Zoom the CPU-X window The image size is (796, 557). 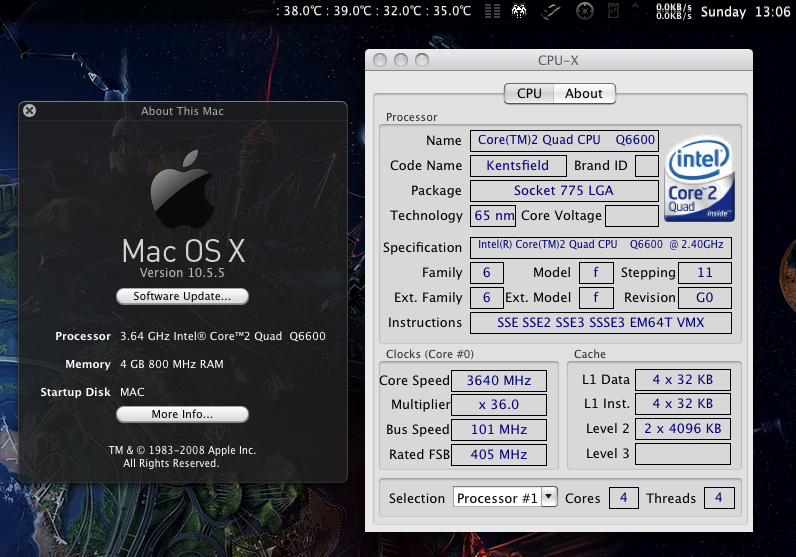coord(421,60)
